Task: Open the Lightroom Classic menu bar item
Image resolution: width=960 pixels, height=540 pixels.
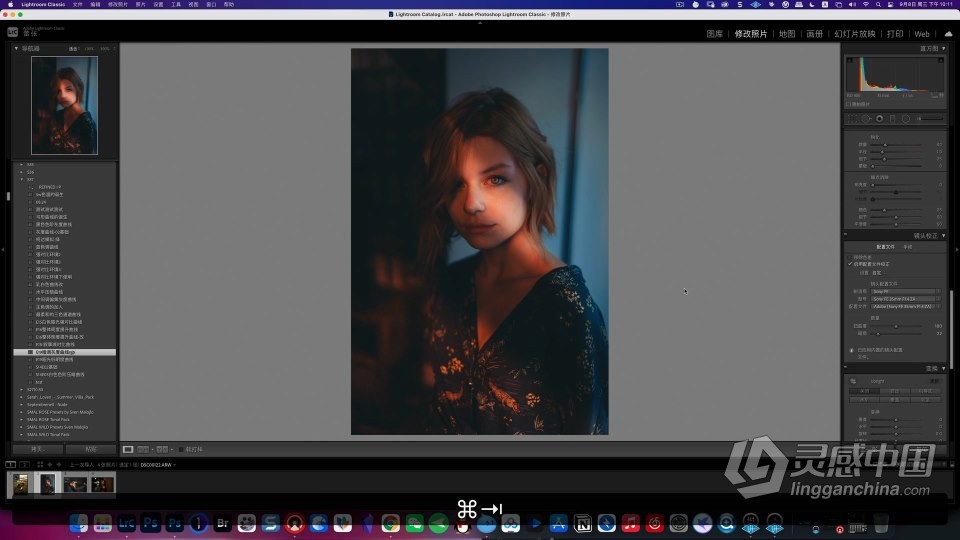Action: pyautogui.click(x=43, y=4)
